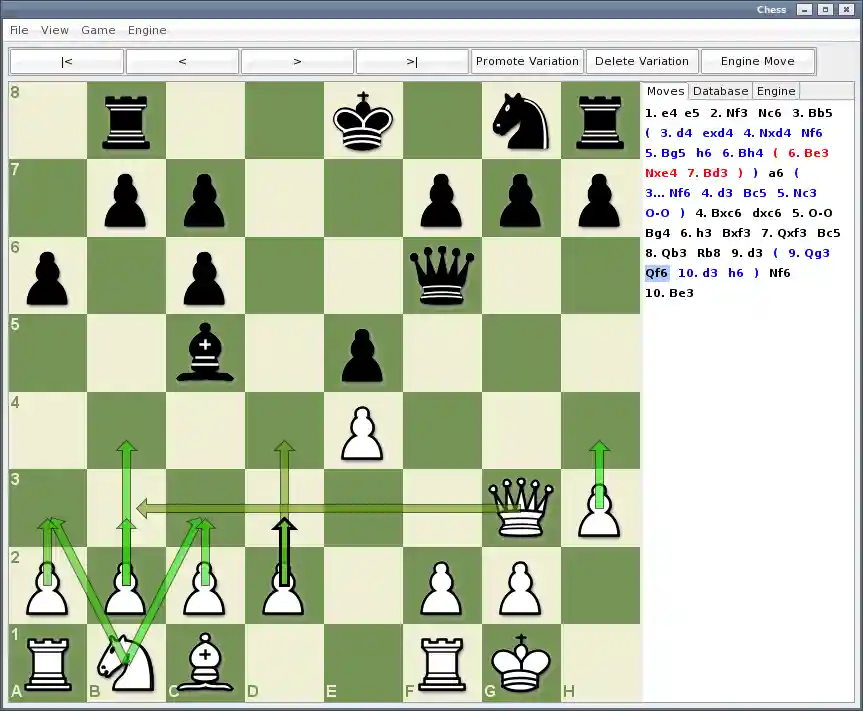Request an Engine Move

click(x=757, y=61)
